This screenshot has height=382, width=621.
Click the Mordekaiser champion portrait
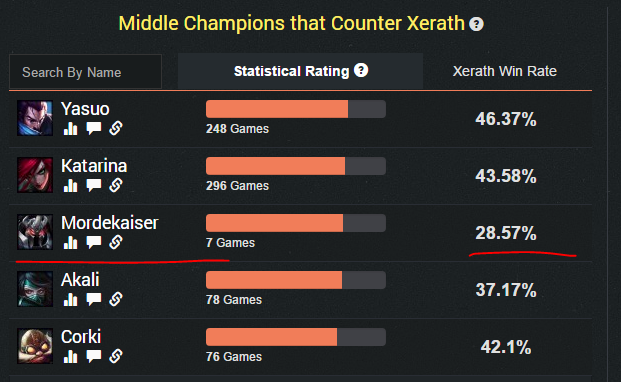coord(35,232)
